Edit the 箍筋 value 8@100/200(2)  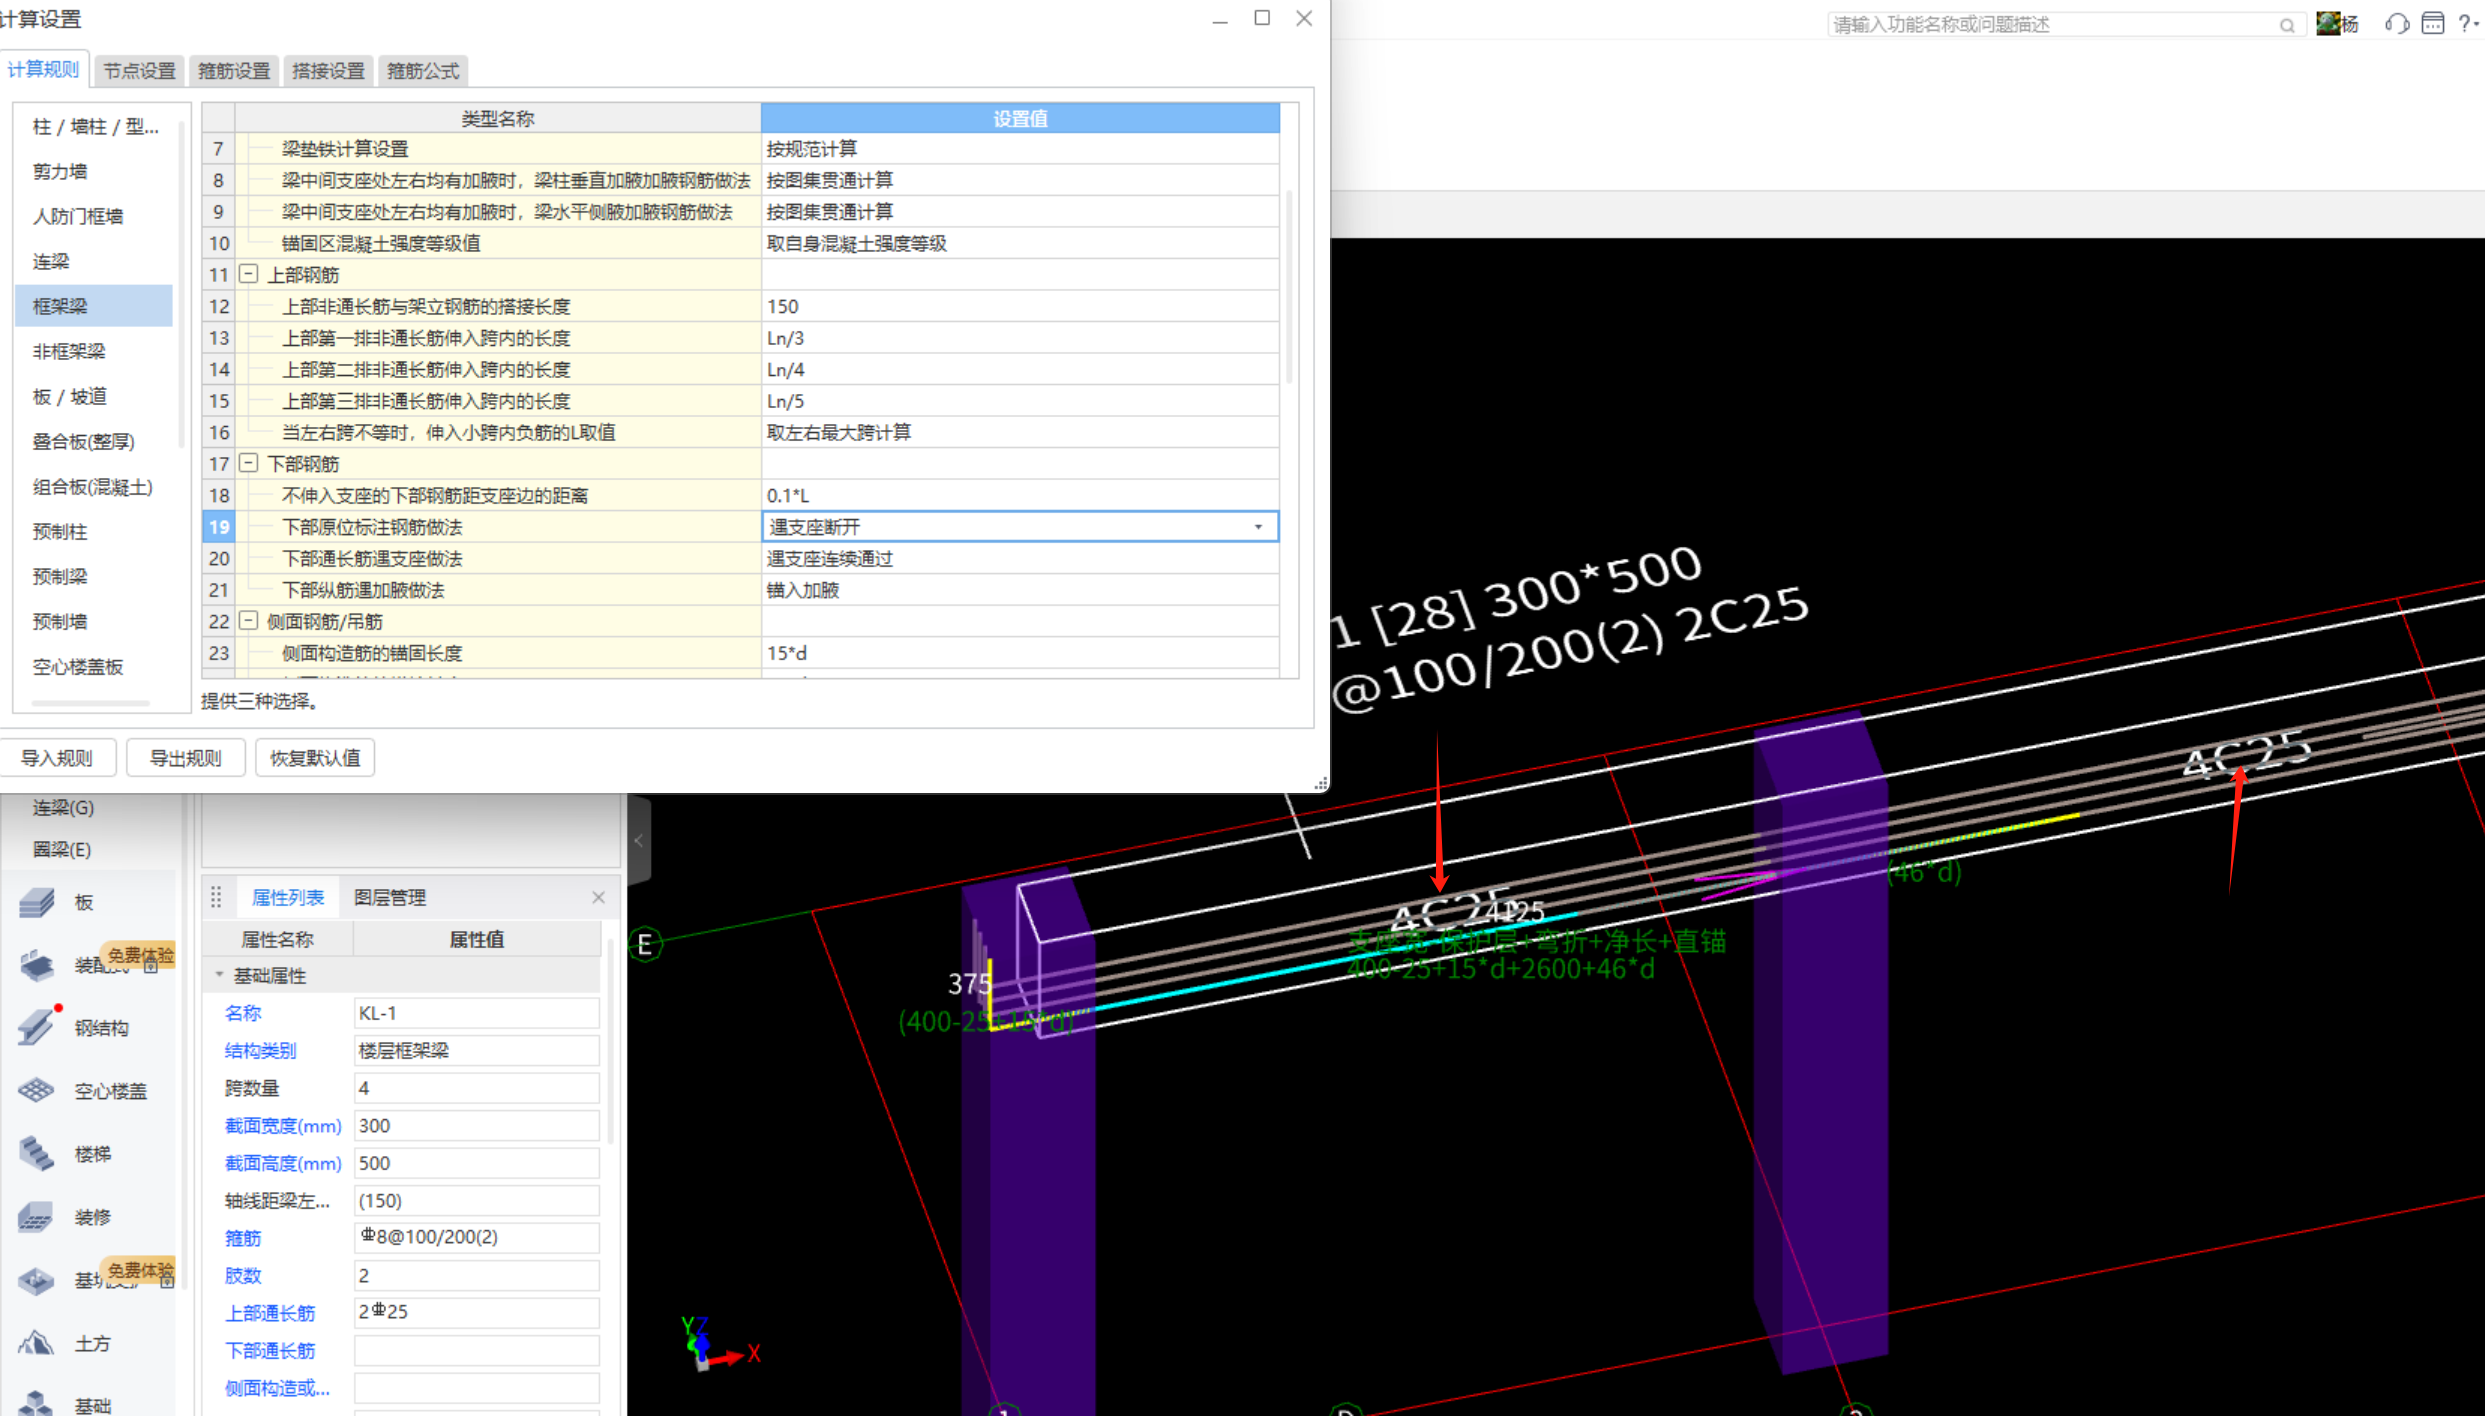coord(476,1237)
